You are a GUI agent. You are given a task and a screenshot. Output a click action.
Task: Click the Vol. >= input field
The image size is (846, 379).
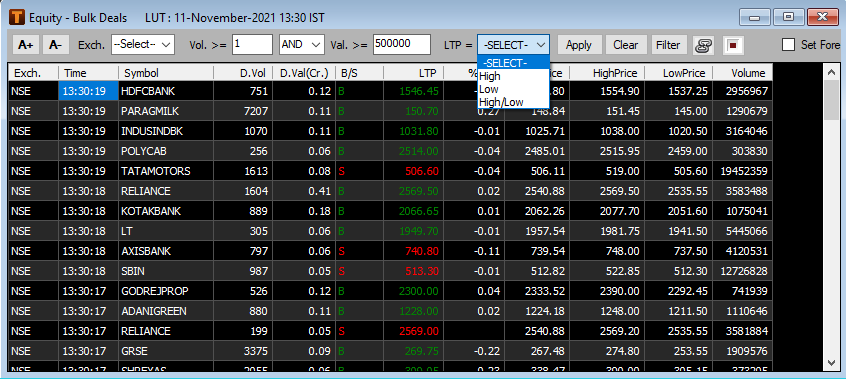pyautogui.click(x=253, y=45)
